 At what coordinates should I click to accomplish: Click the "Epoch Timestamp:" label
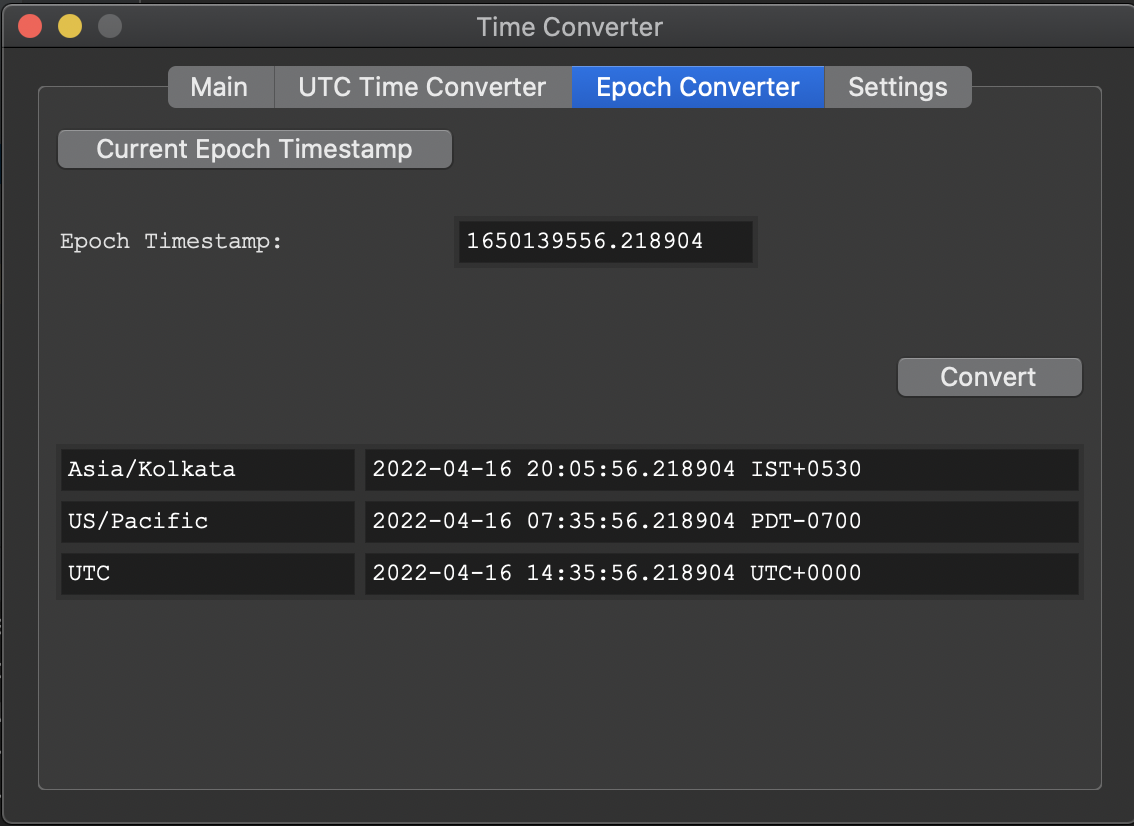171,242
